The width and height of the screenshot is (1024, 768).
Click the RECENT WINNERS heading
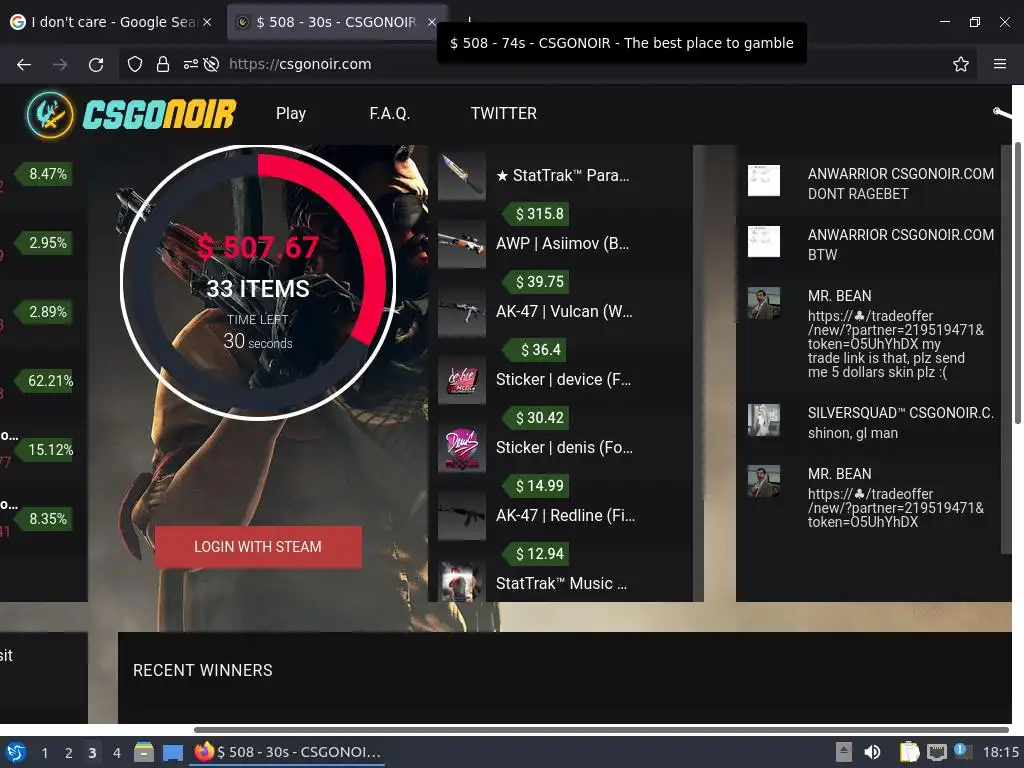tap(202, 671)
